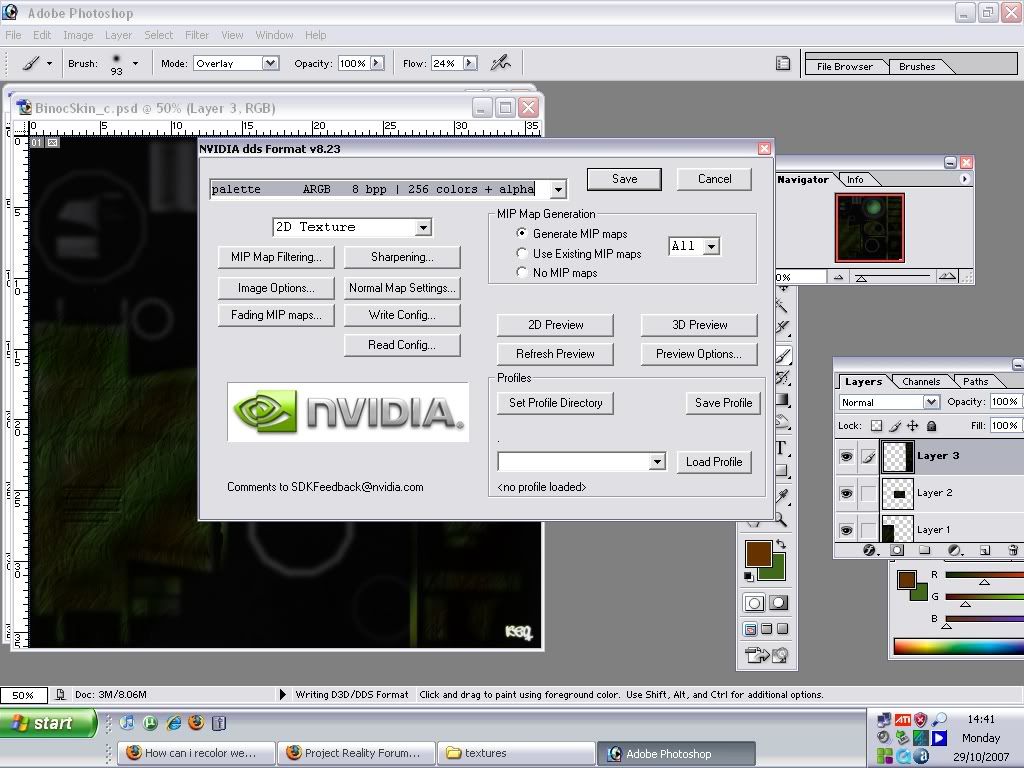
Task: Enable Quick Mask mode
Action: (777, 603)
